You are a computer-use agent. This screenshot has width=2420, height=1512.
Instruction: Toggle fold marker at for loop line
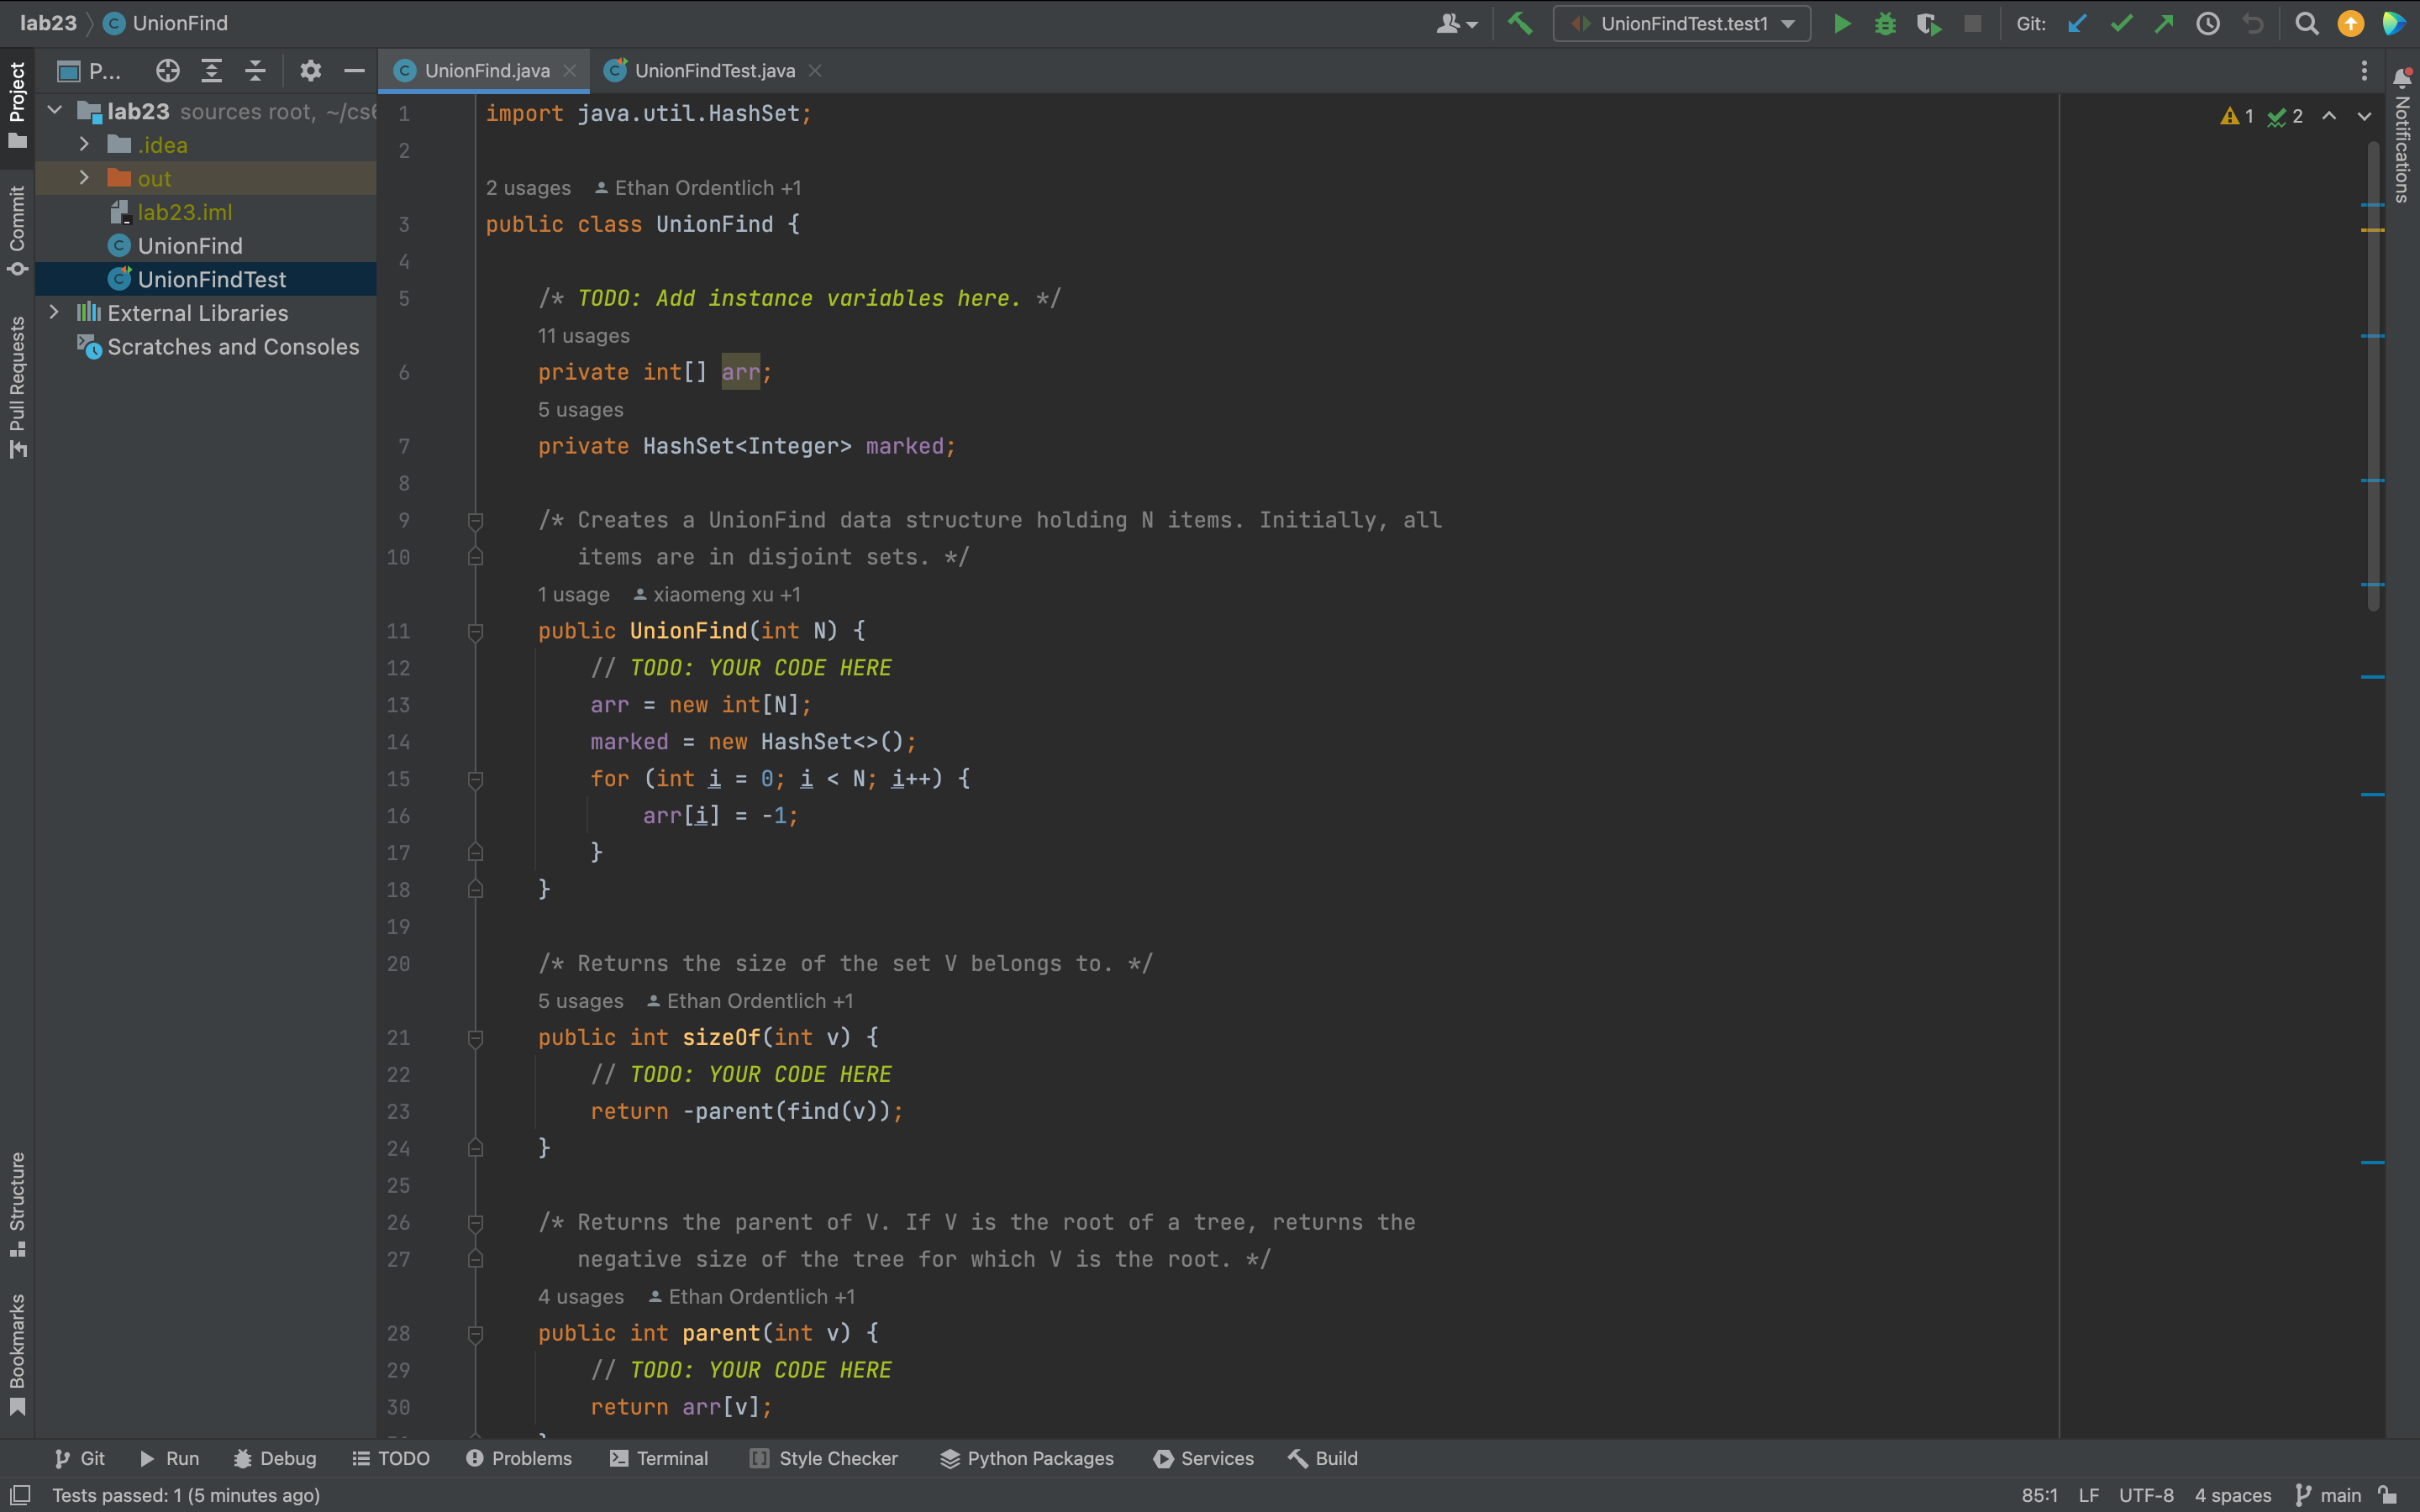click(x=476, y=779)
